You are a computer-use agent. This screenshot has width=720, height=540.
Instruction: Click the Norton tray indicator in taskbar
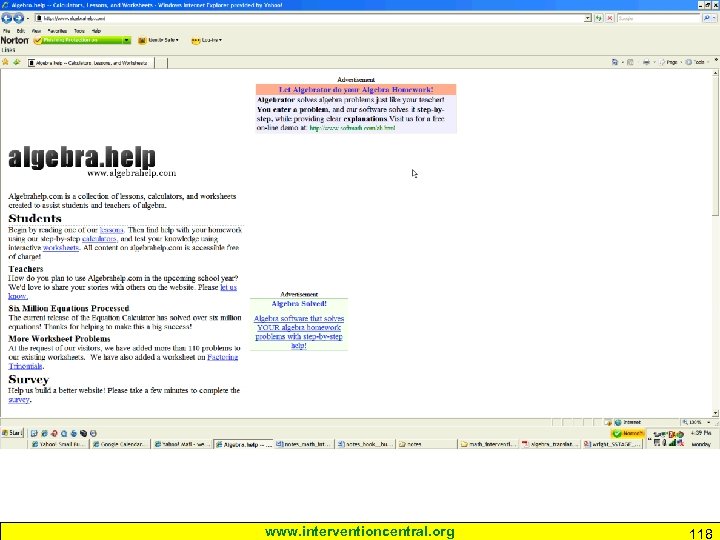click(628, 433)
